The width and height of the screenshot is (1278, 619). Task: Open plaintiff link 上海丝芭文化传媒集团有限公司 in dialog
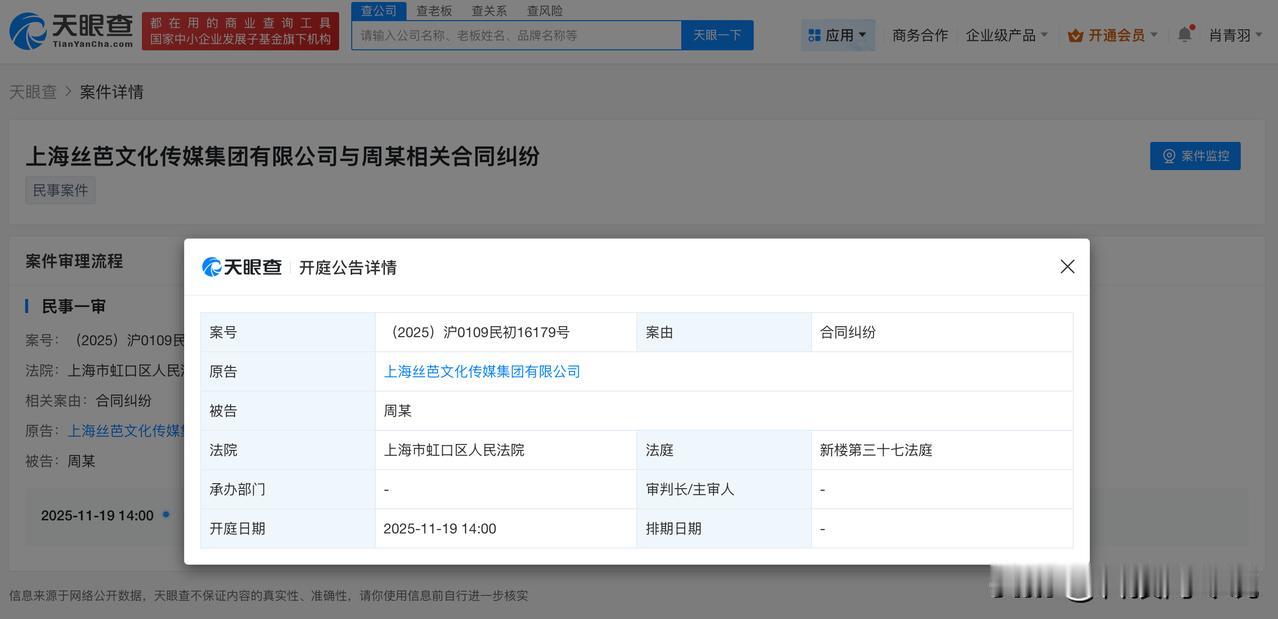(x=482, y=371)
